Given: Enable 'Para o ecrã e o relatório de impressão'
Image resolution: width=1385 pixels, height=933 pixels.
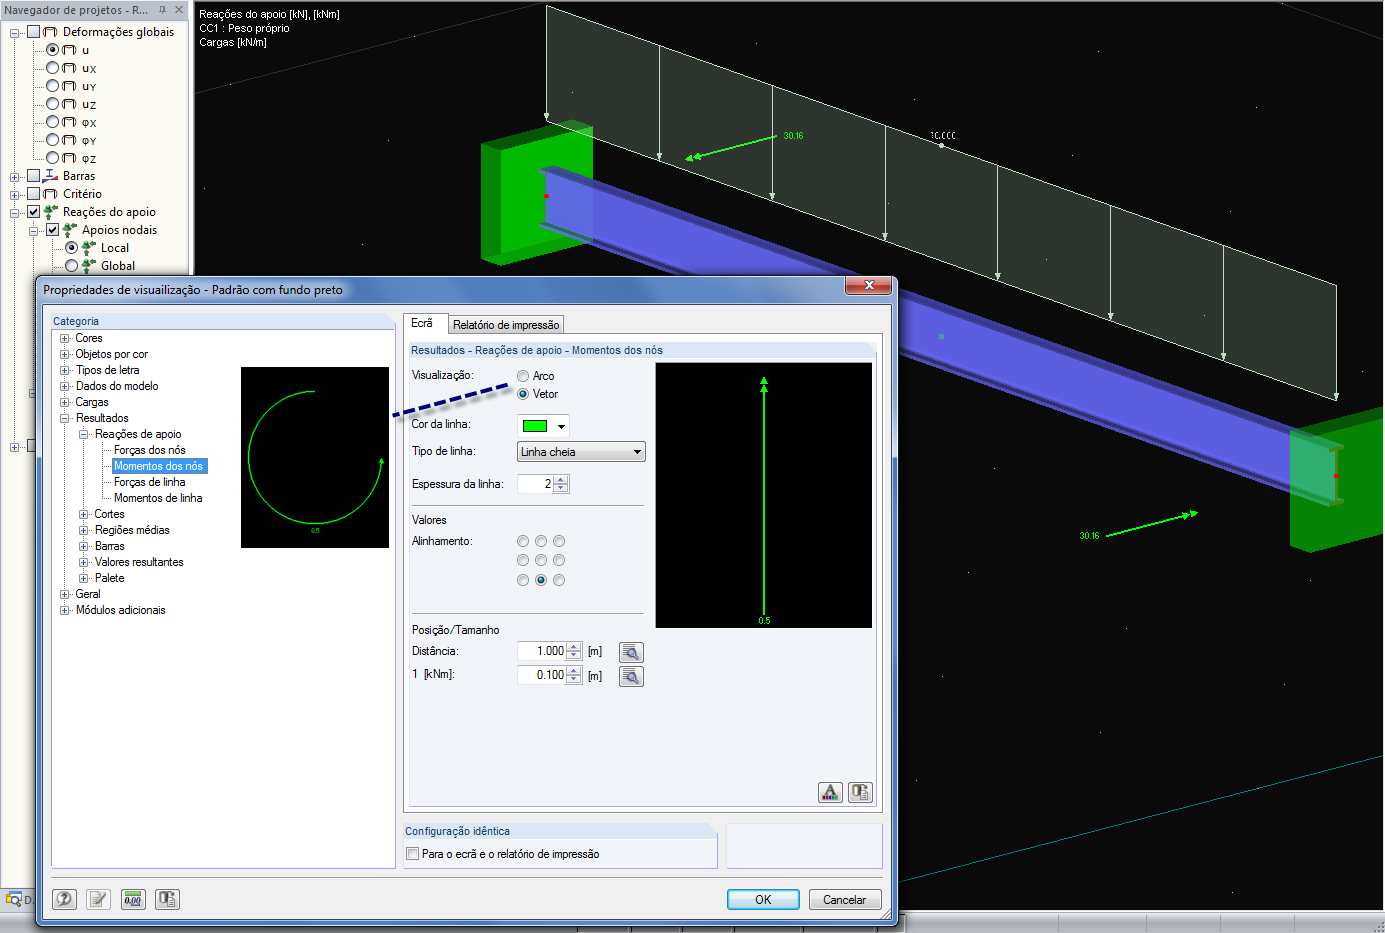Looking at the screenshot, I should pos(413,854).
